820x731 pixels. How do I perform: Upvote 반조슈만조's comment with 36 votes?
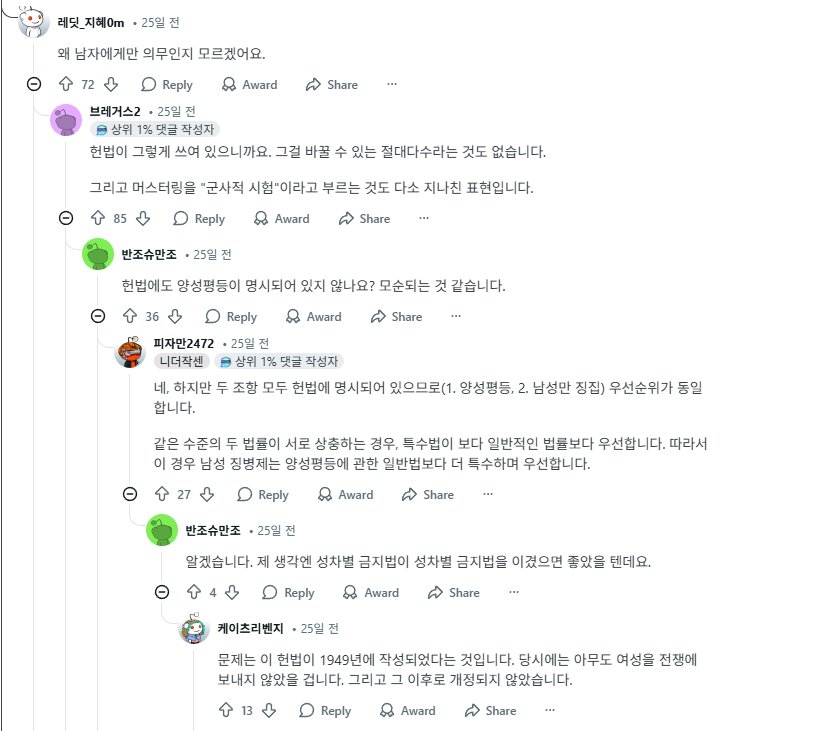130,317
